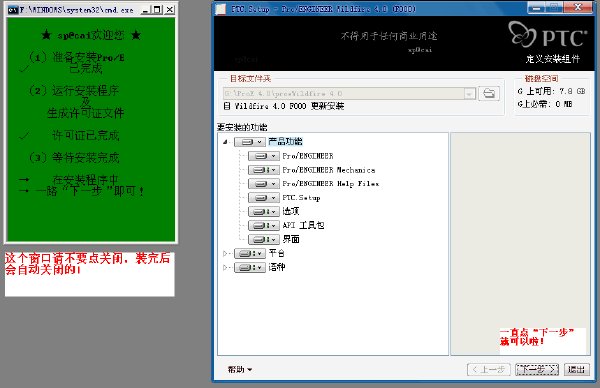
Task: Open the Pro/ENGINEER component install dropdown
Action: pyautogui.click(x=264, y=156)
